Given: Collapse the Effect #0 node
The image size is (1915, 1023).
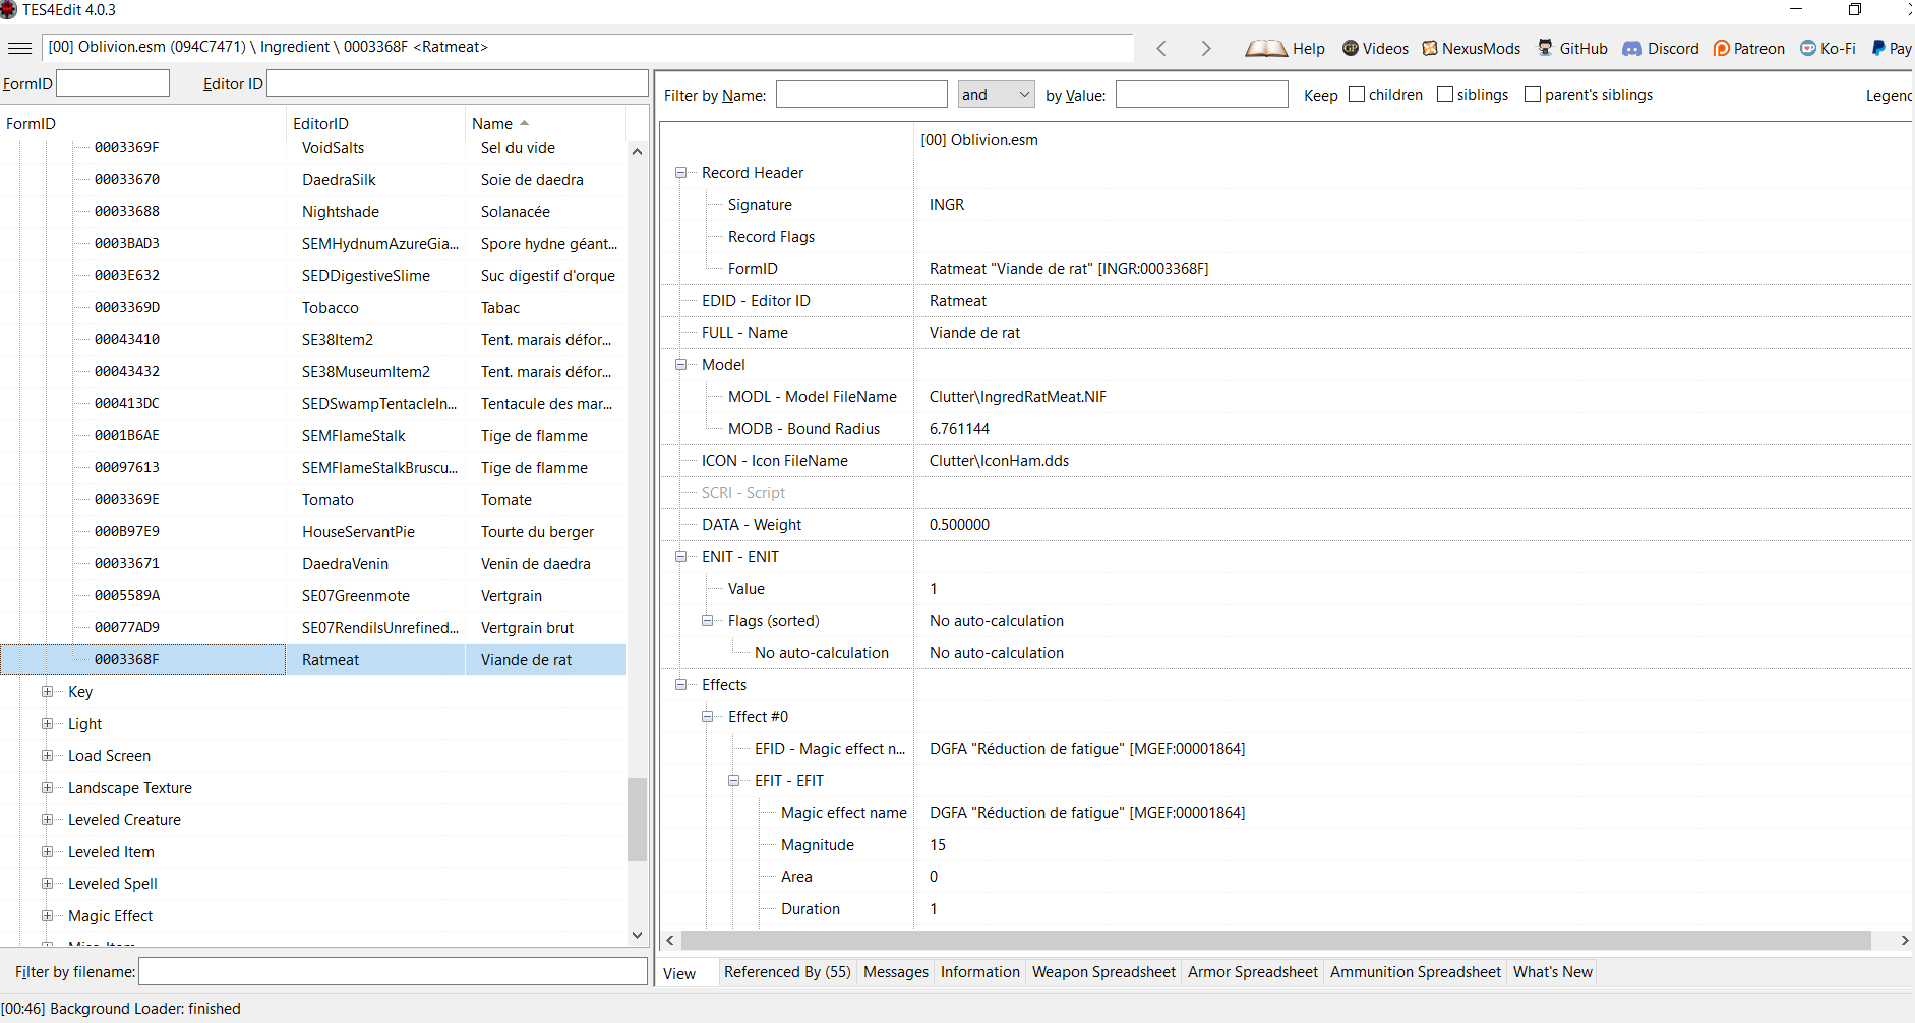Looking at the screenshot, I should 707,716.
